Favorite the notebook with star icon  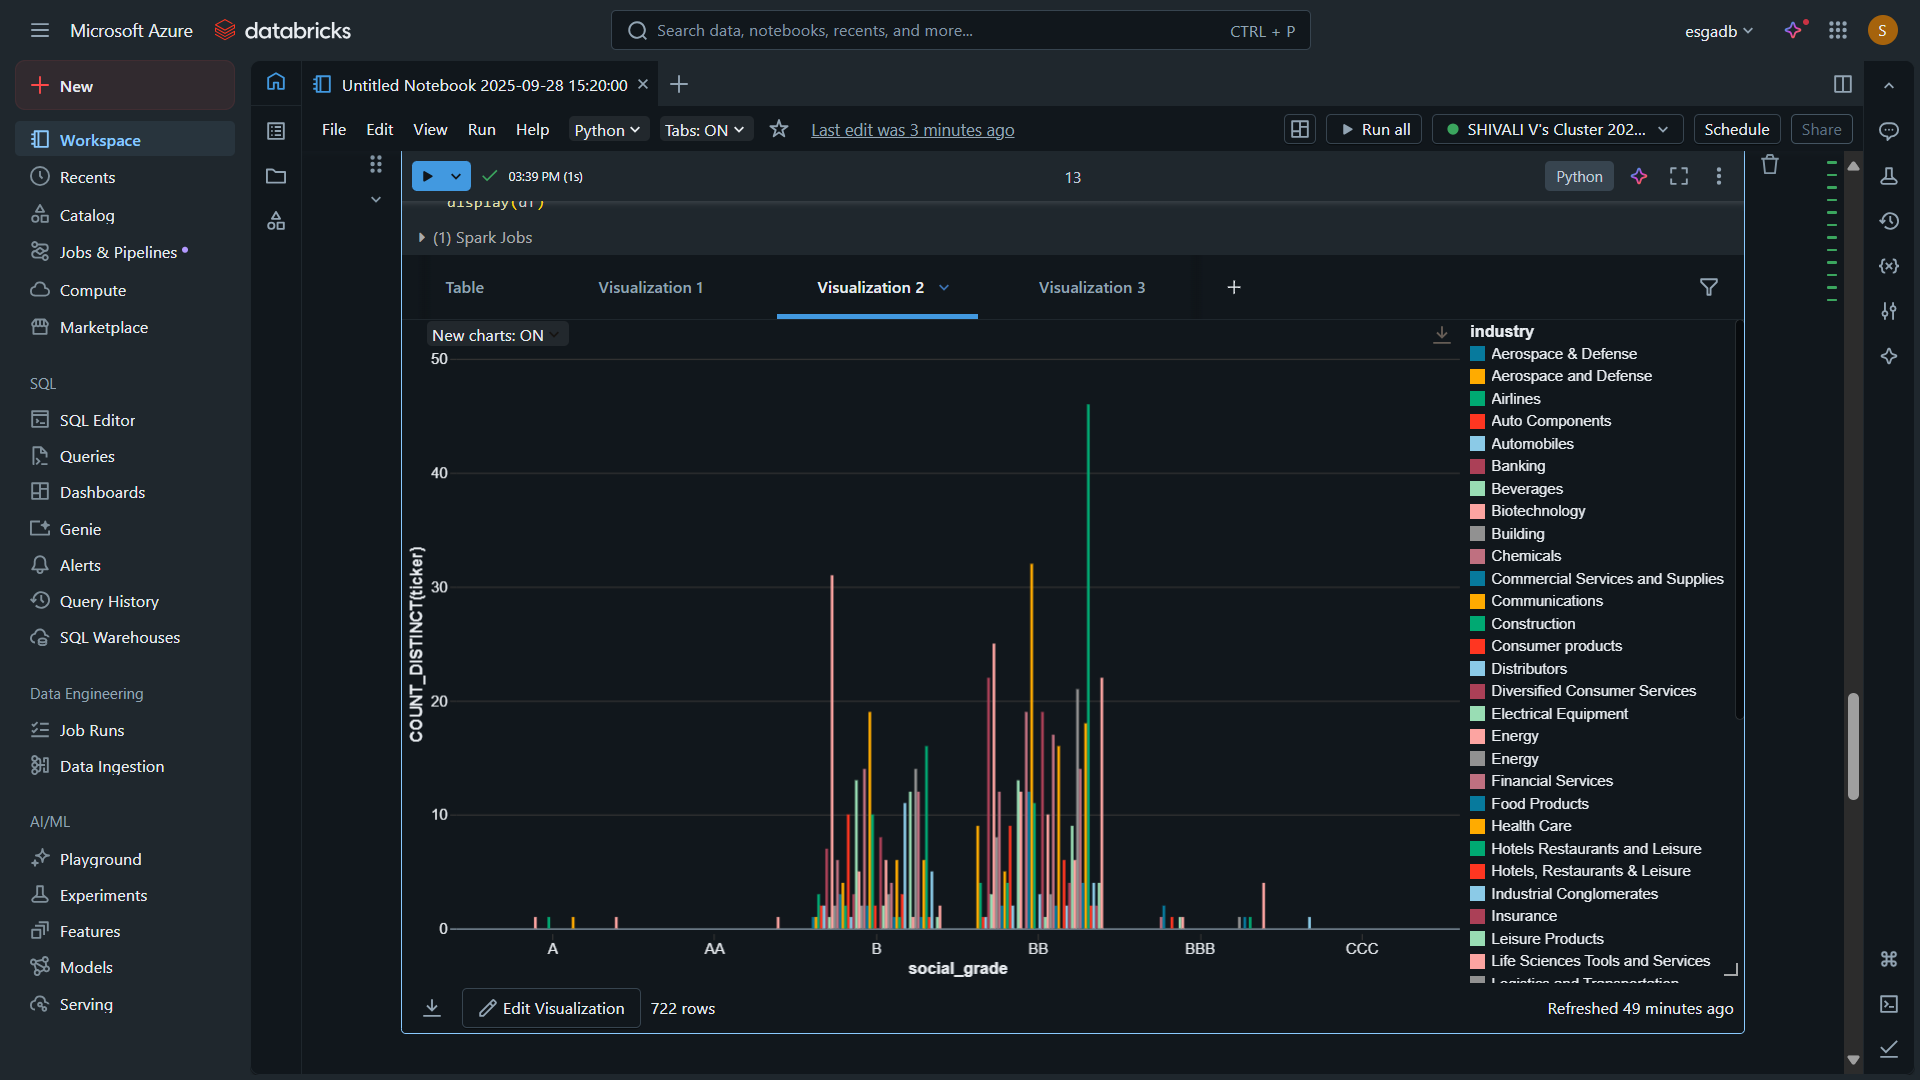point(779,129)
